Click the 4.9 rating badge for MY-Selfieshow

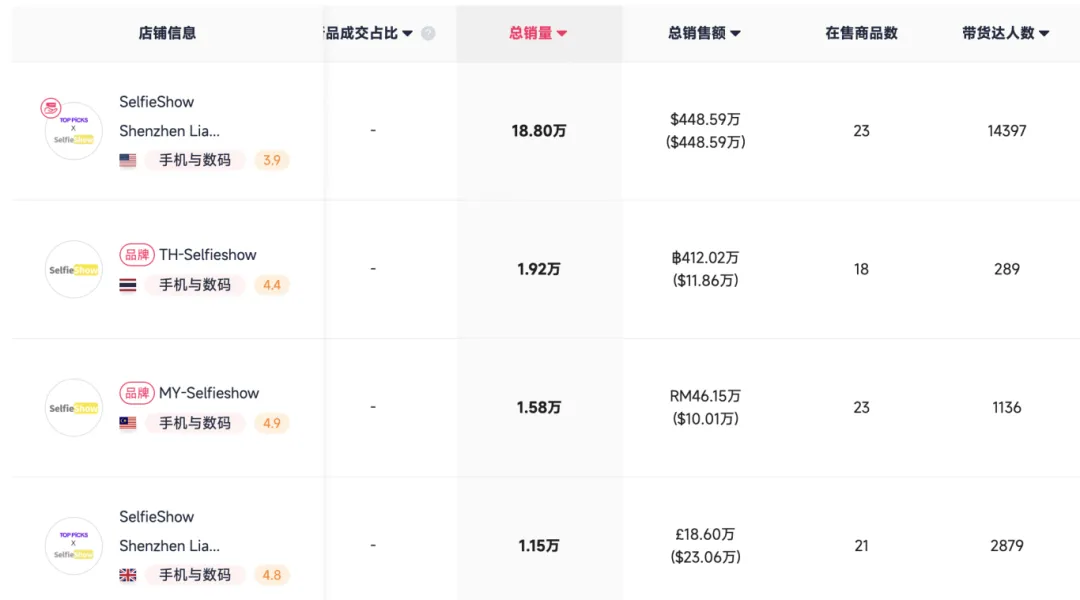pos(271,423)
